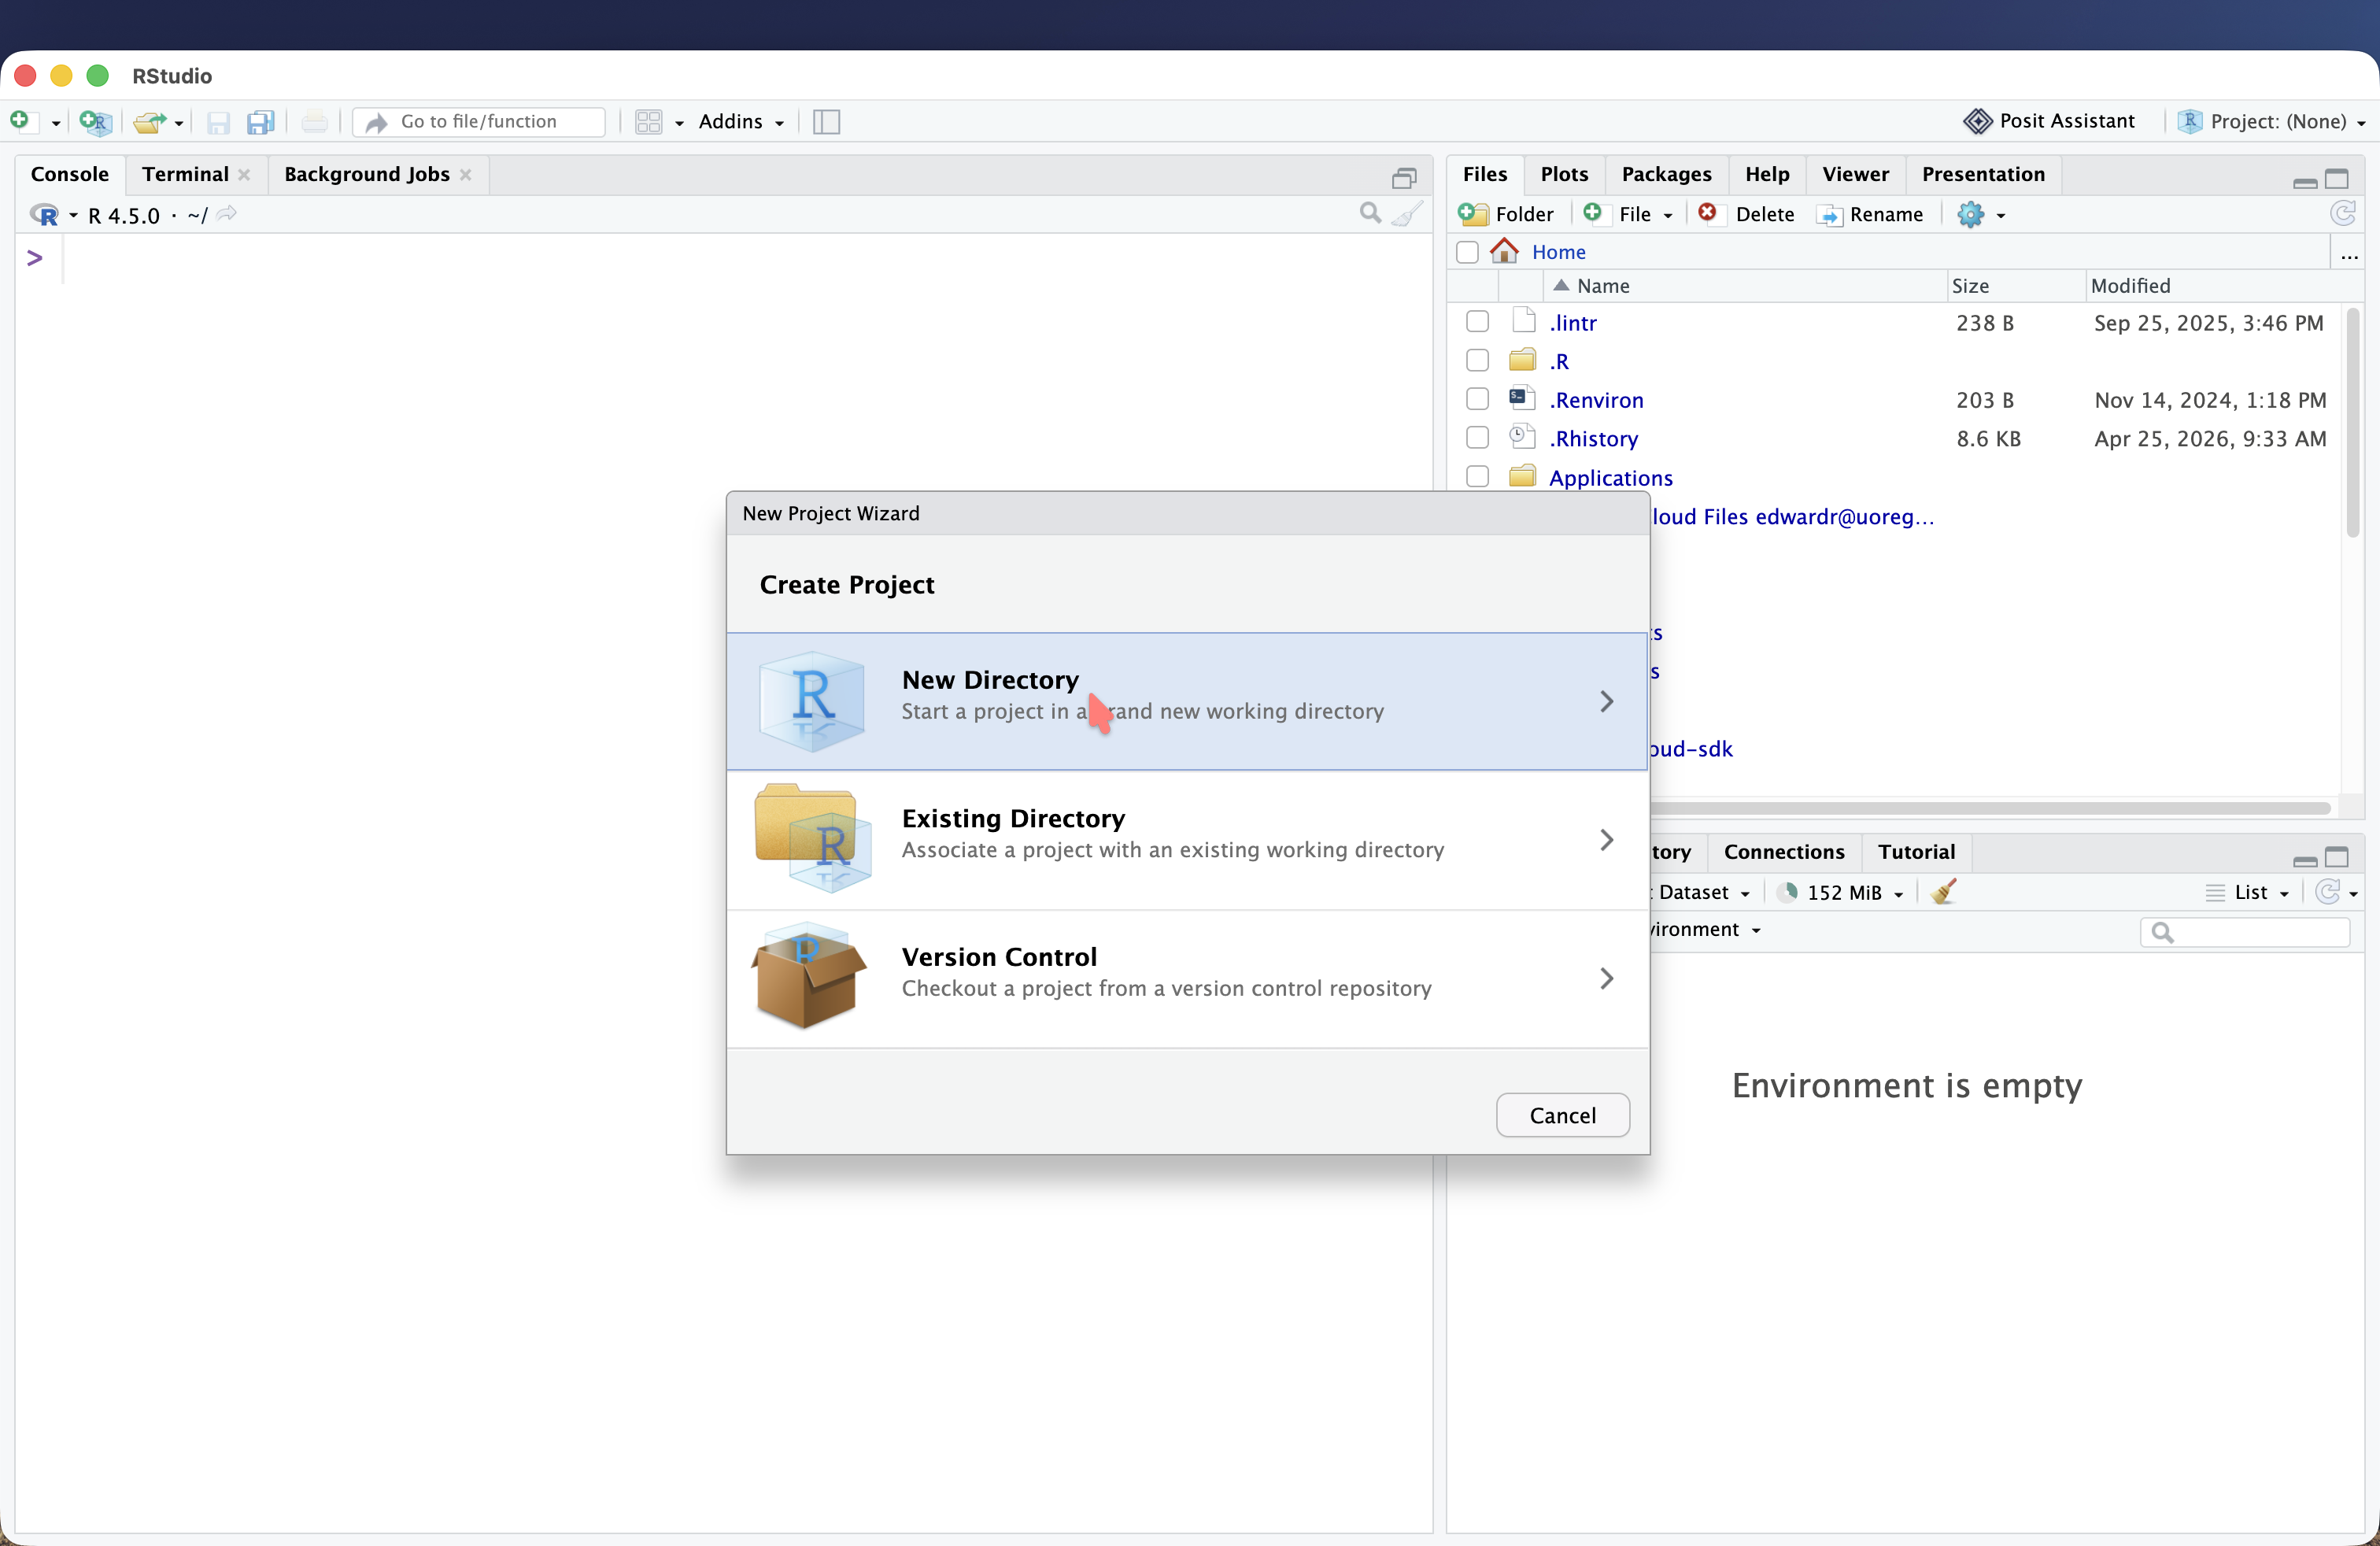Switch to the Terminal tab
2380x1546 pixels.
185,174
